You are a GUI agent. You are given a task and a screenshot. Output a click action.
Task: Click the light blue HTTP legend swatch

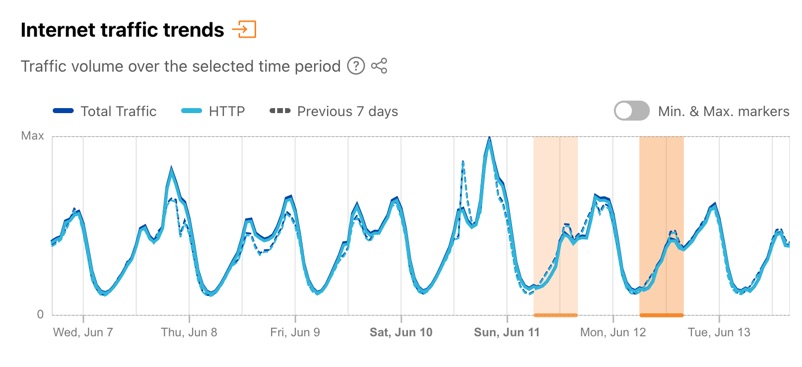[192, 111]
